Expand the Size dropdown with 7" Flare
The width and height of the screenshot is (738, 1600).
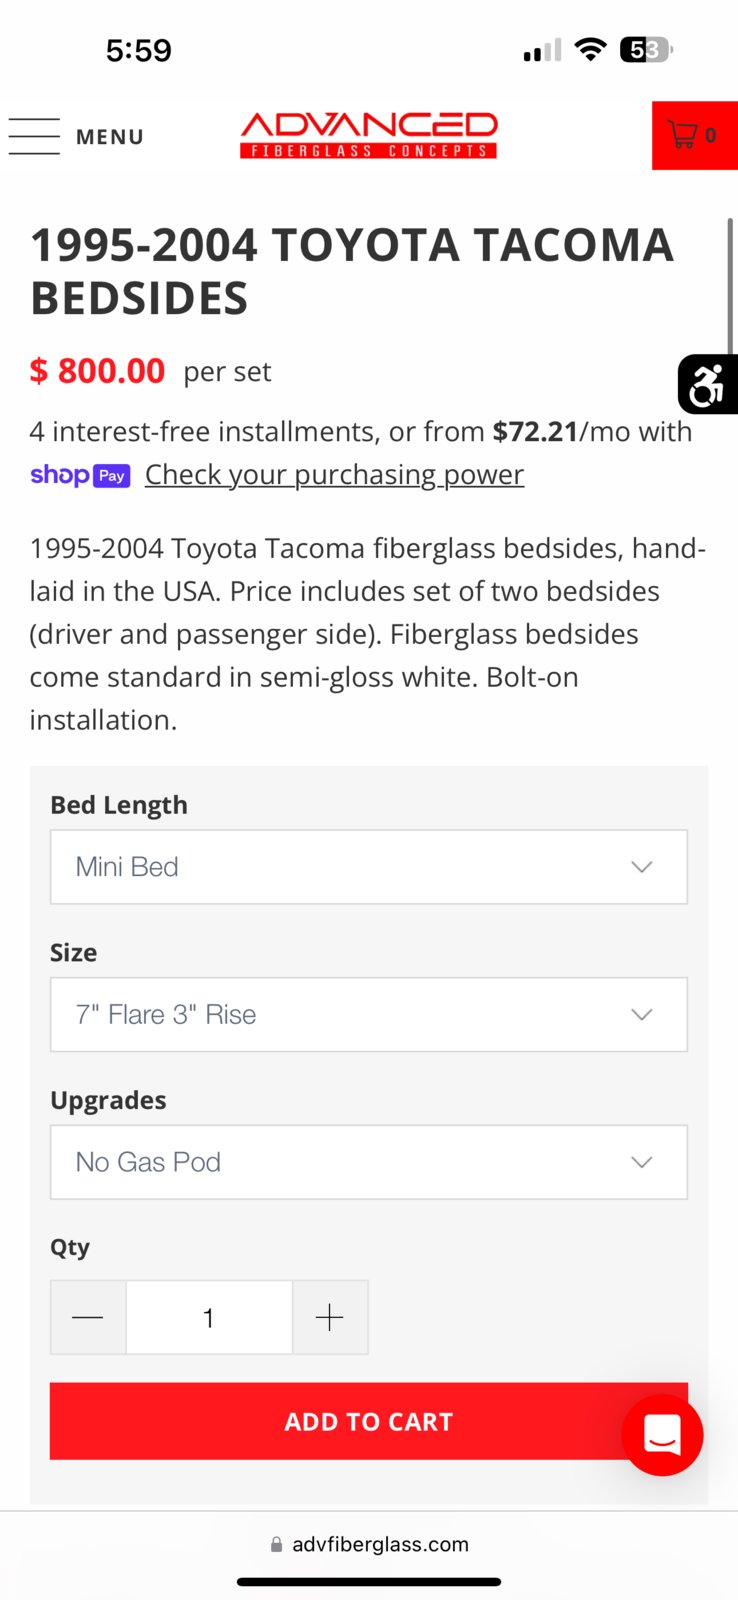369,1014
